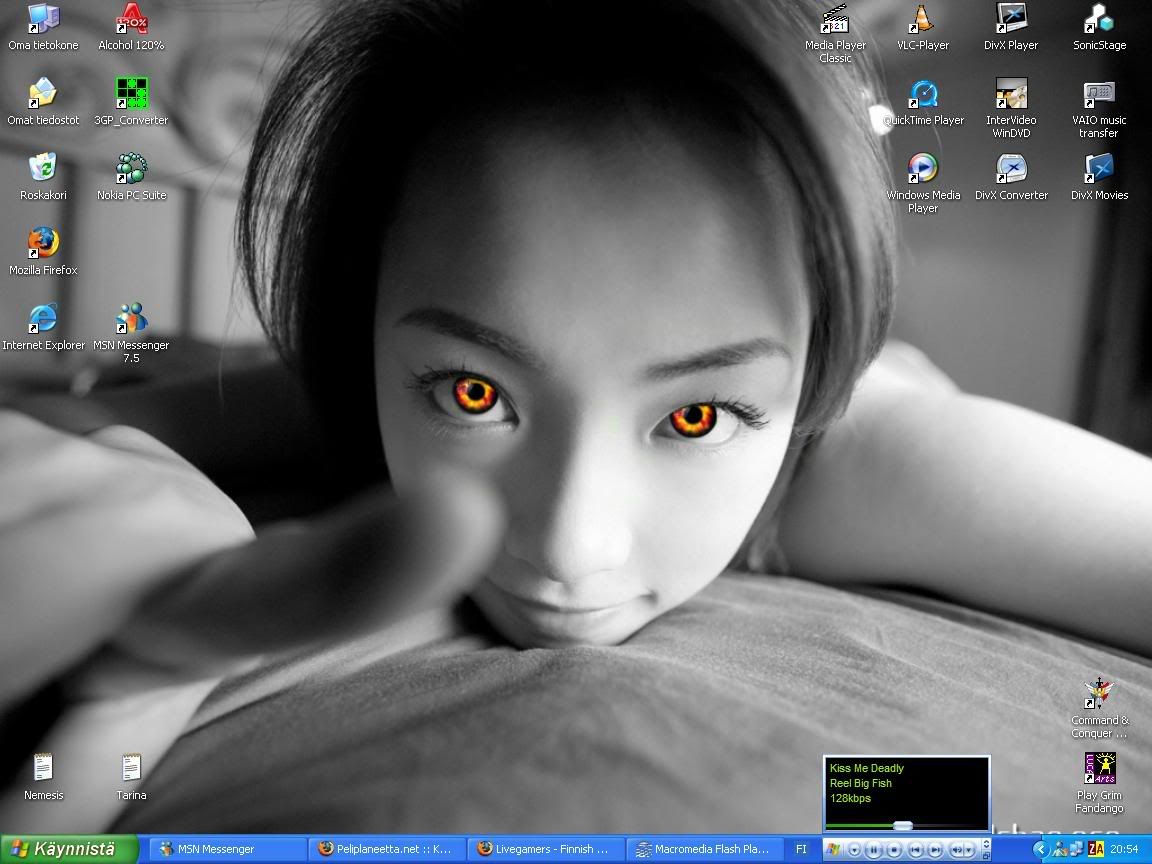Viewport: 1152px width, 864px height.
Task: Click the DivX Converter desktop icon
Action: [x=1011, y=169]
